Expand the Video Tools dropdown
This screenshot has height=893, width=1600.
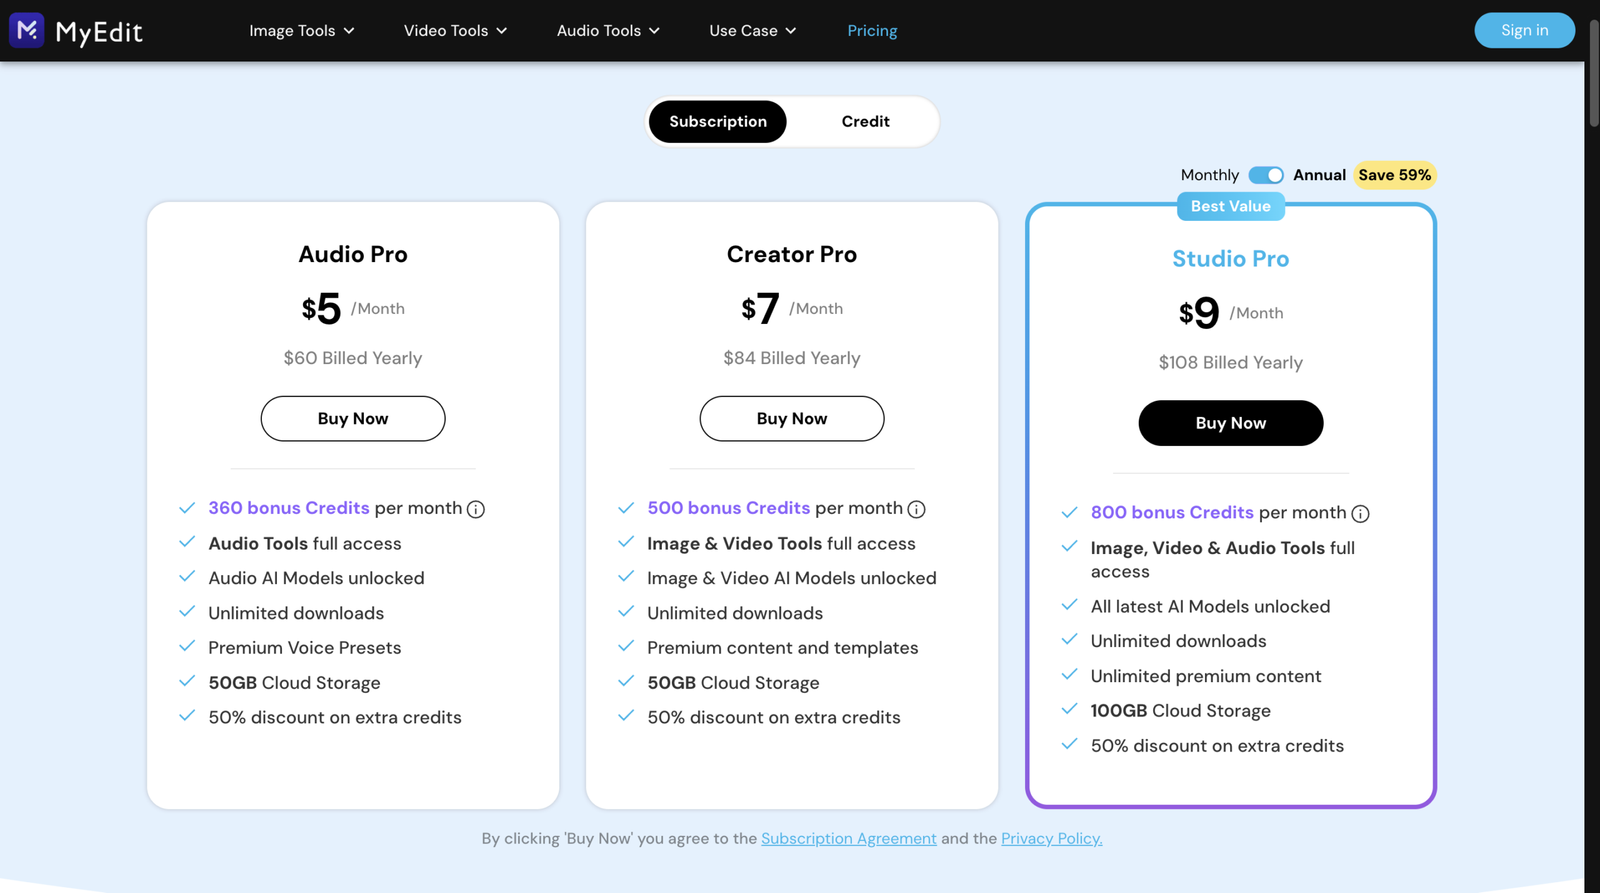coord(456,31)
